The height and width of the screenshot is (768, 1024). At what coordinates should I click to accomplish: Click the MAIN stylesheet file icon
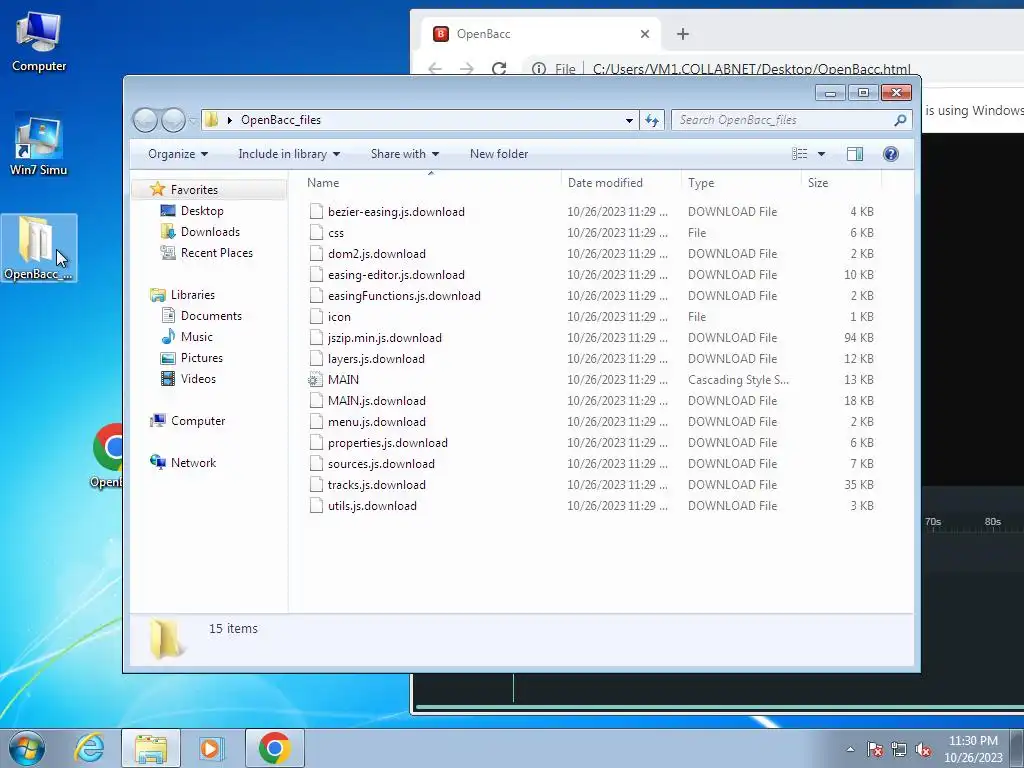click(315, 380)
